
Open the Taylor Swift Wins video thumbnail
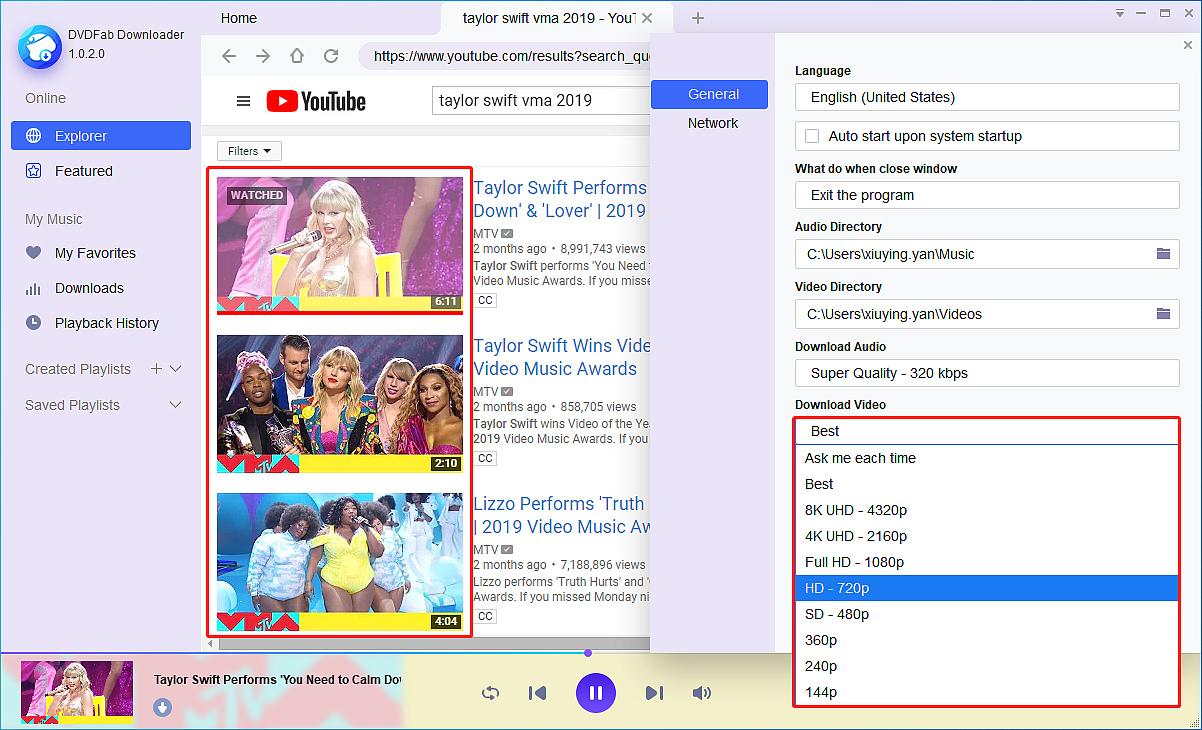pyautogui.click(x=340, y=404)
